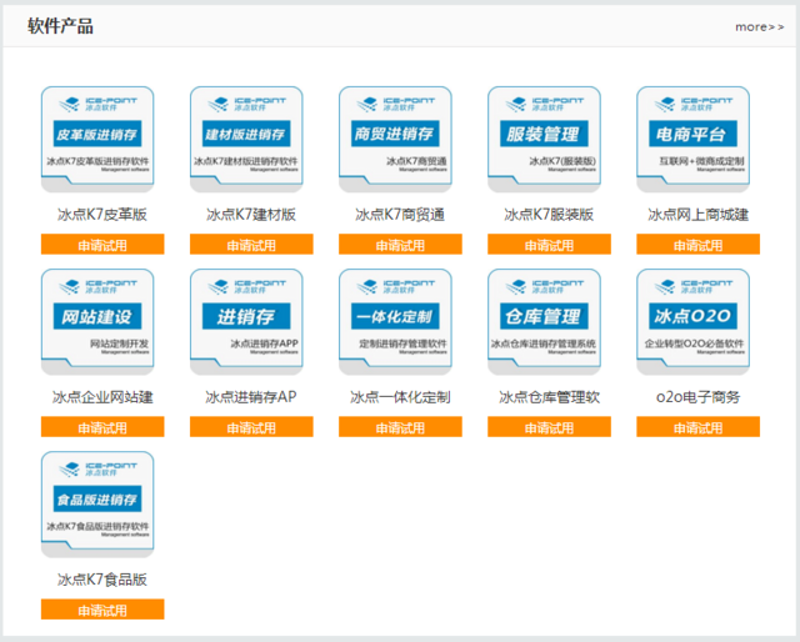Open the 冰点K7食品版 title link
The image size is (800, 642).
point(103,580)
